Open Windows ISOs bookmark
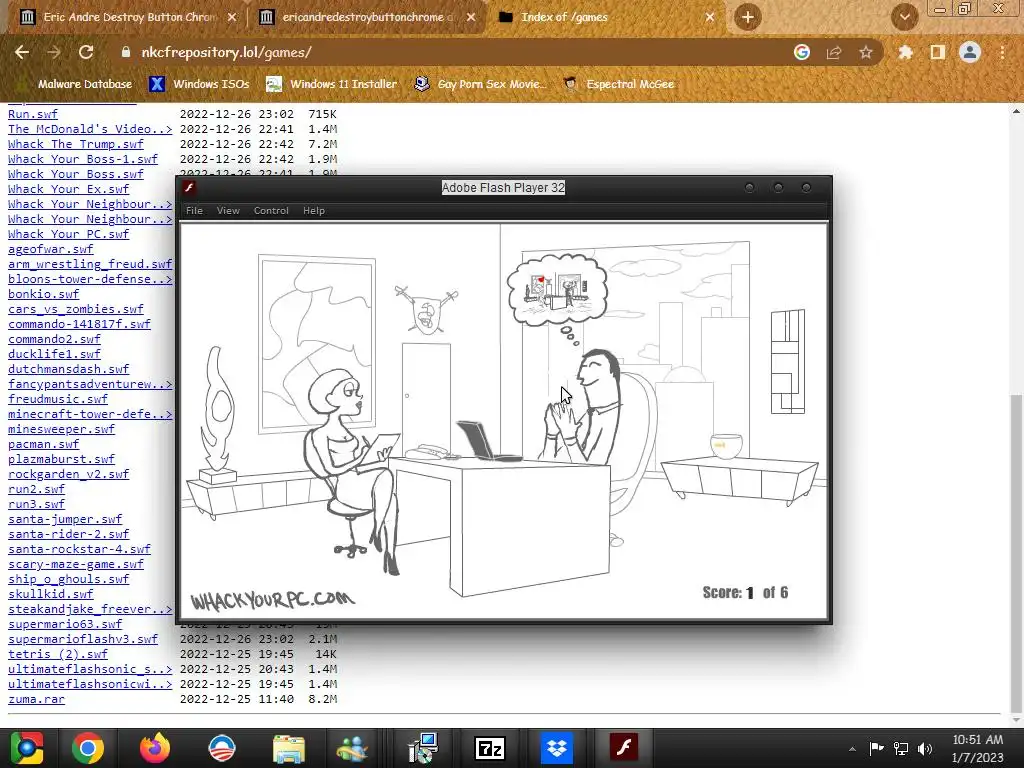 pos(199,84)
